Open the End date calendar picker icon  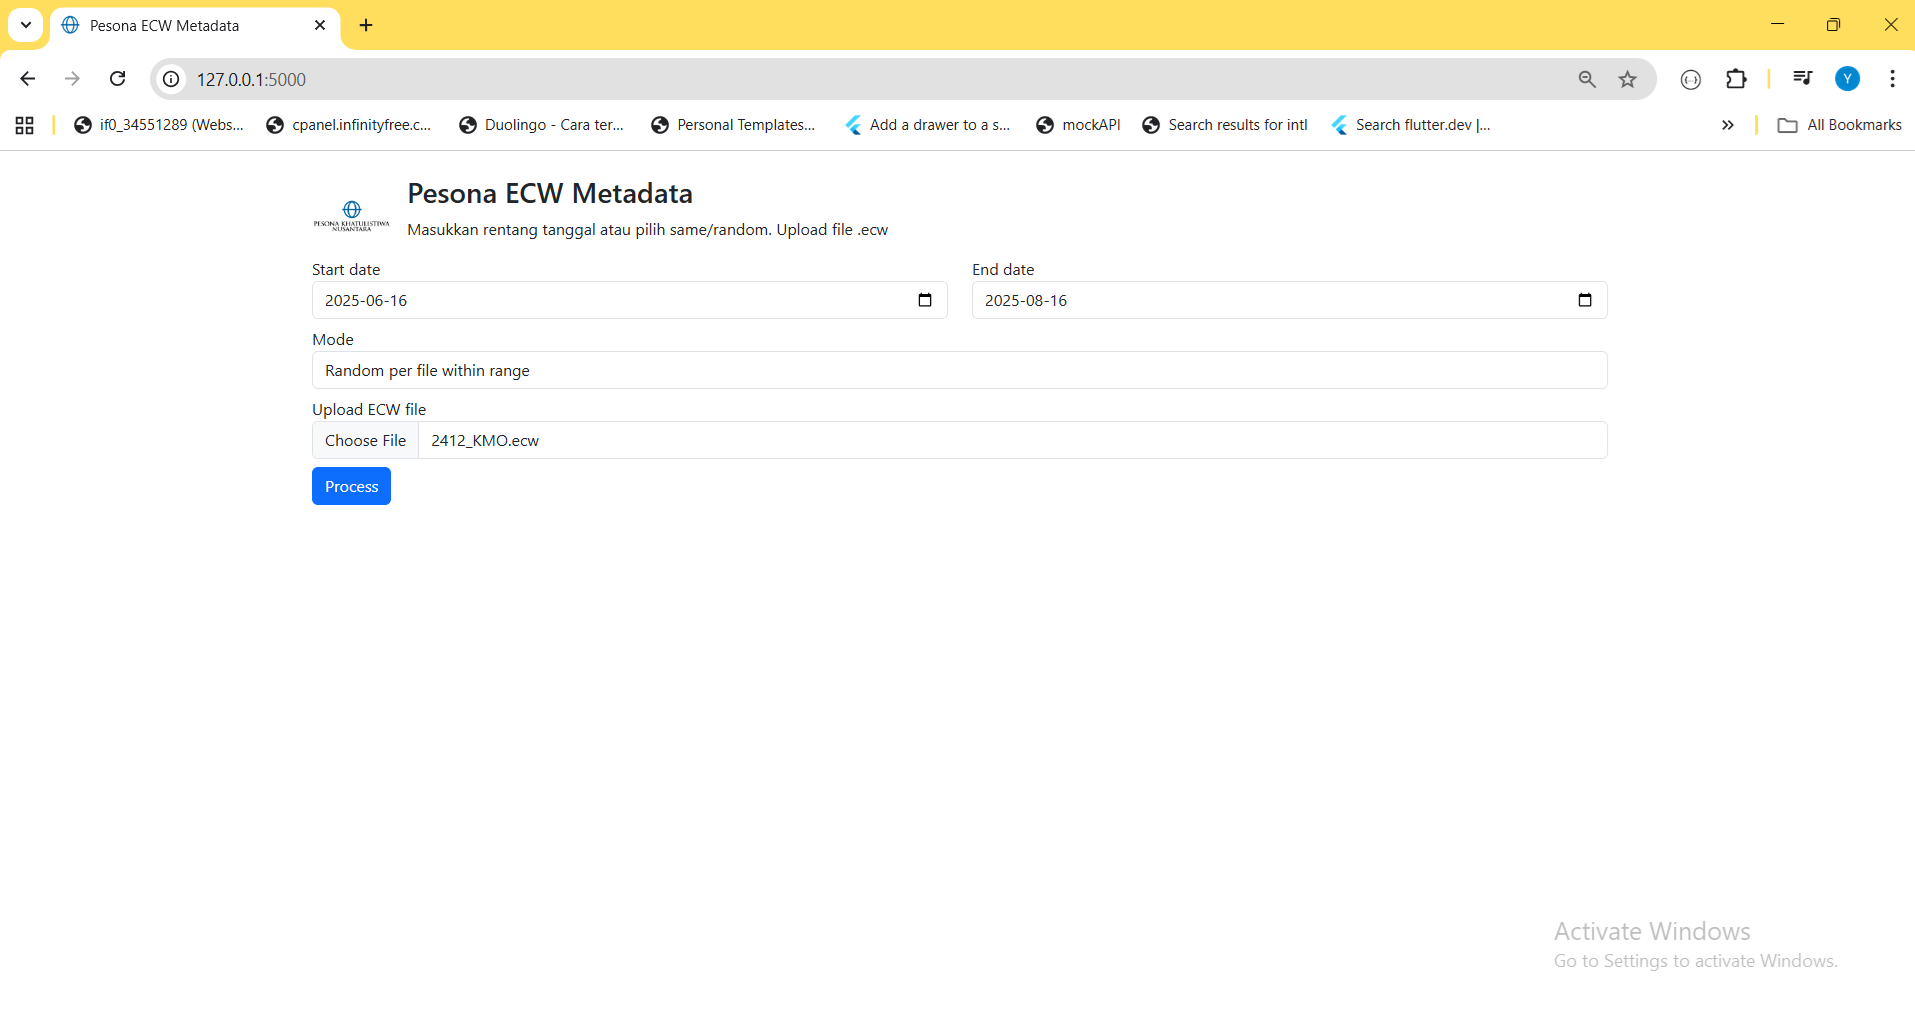click(x=1584, y=300)
